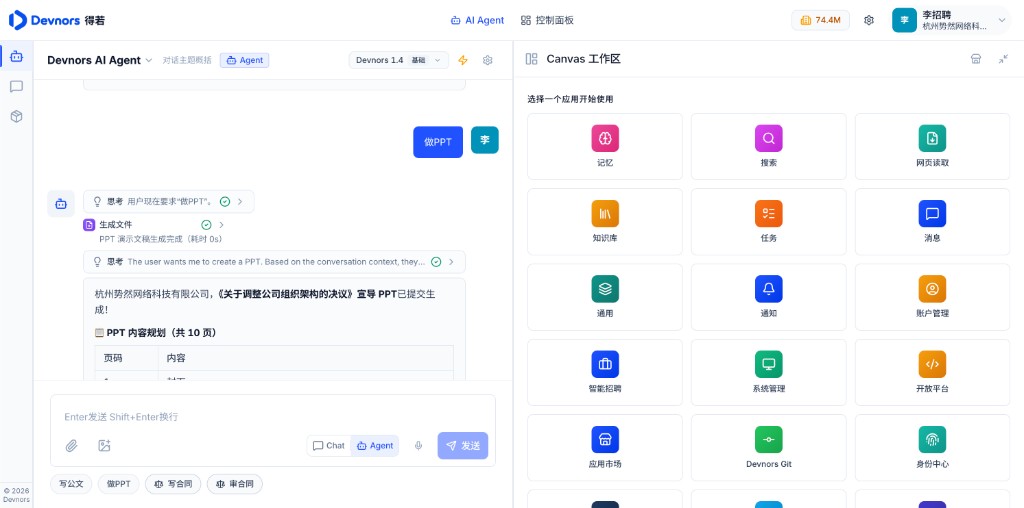This screenshot has height=508, width=1024.
Task: Open the cube icon in left sidebar
Action: tap(16, 116)
